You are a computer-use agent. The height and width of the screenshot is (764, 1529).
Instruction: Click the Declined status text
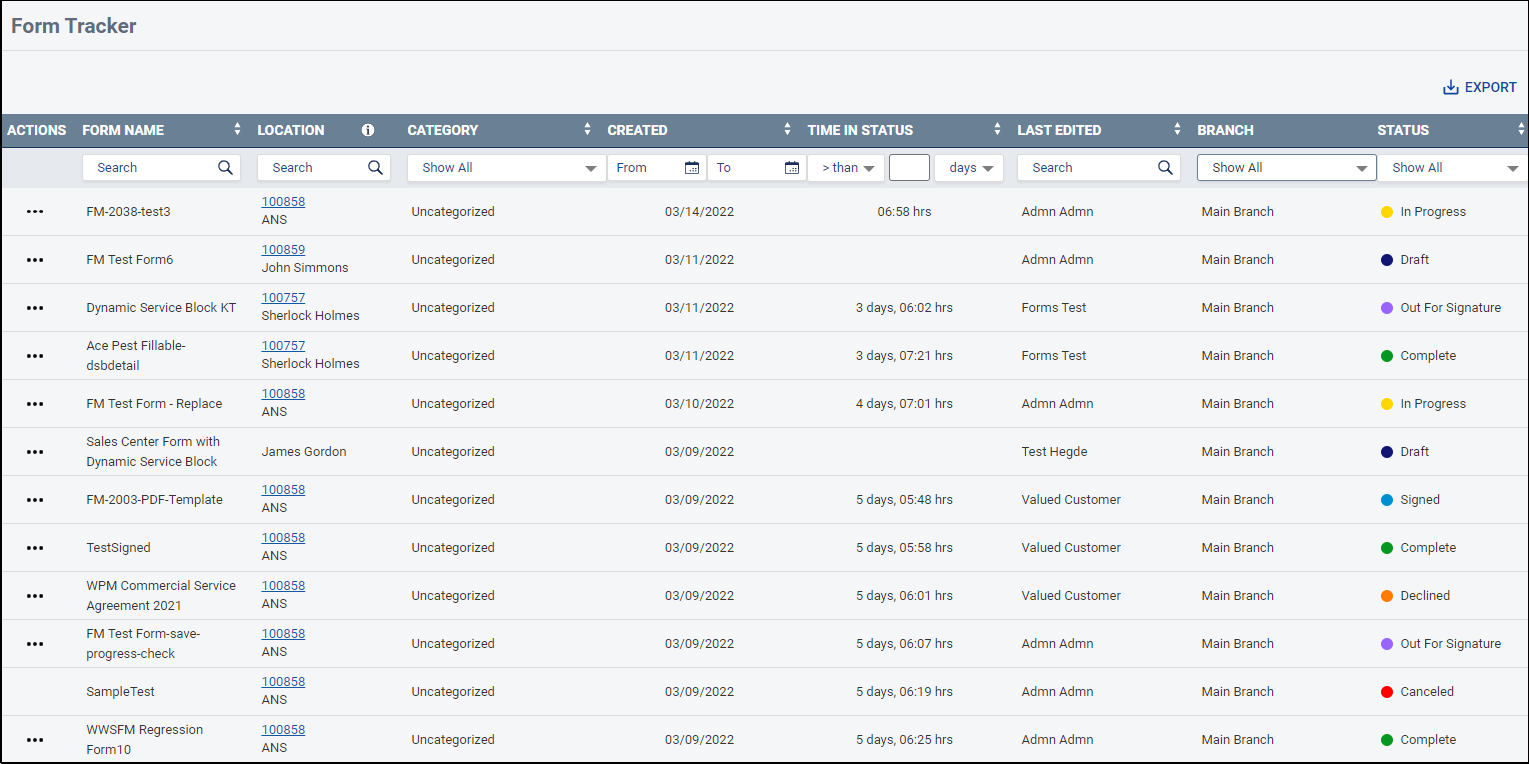[x=1425, y=596]
